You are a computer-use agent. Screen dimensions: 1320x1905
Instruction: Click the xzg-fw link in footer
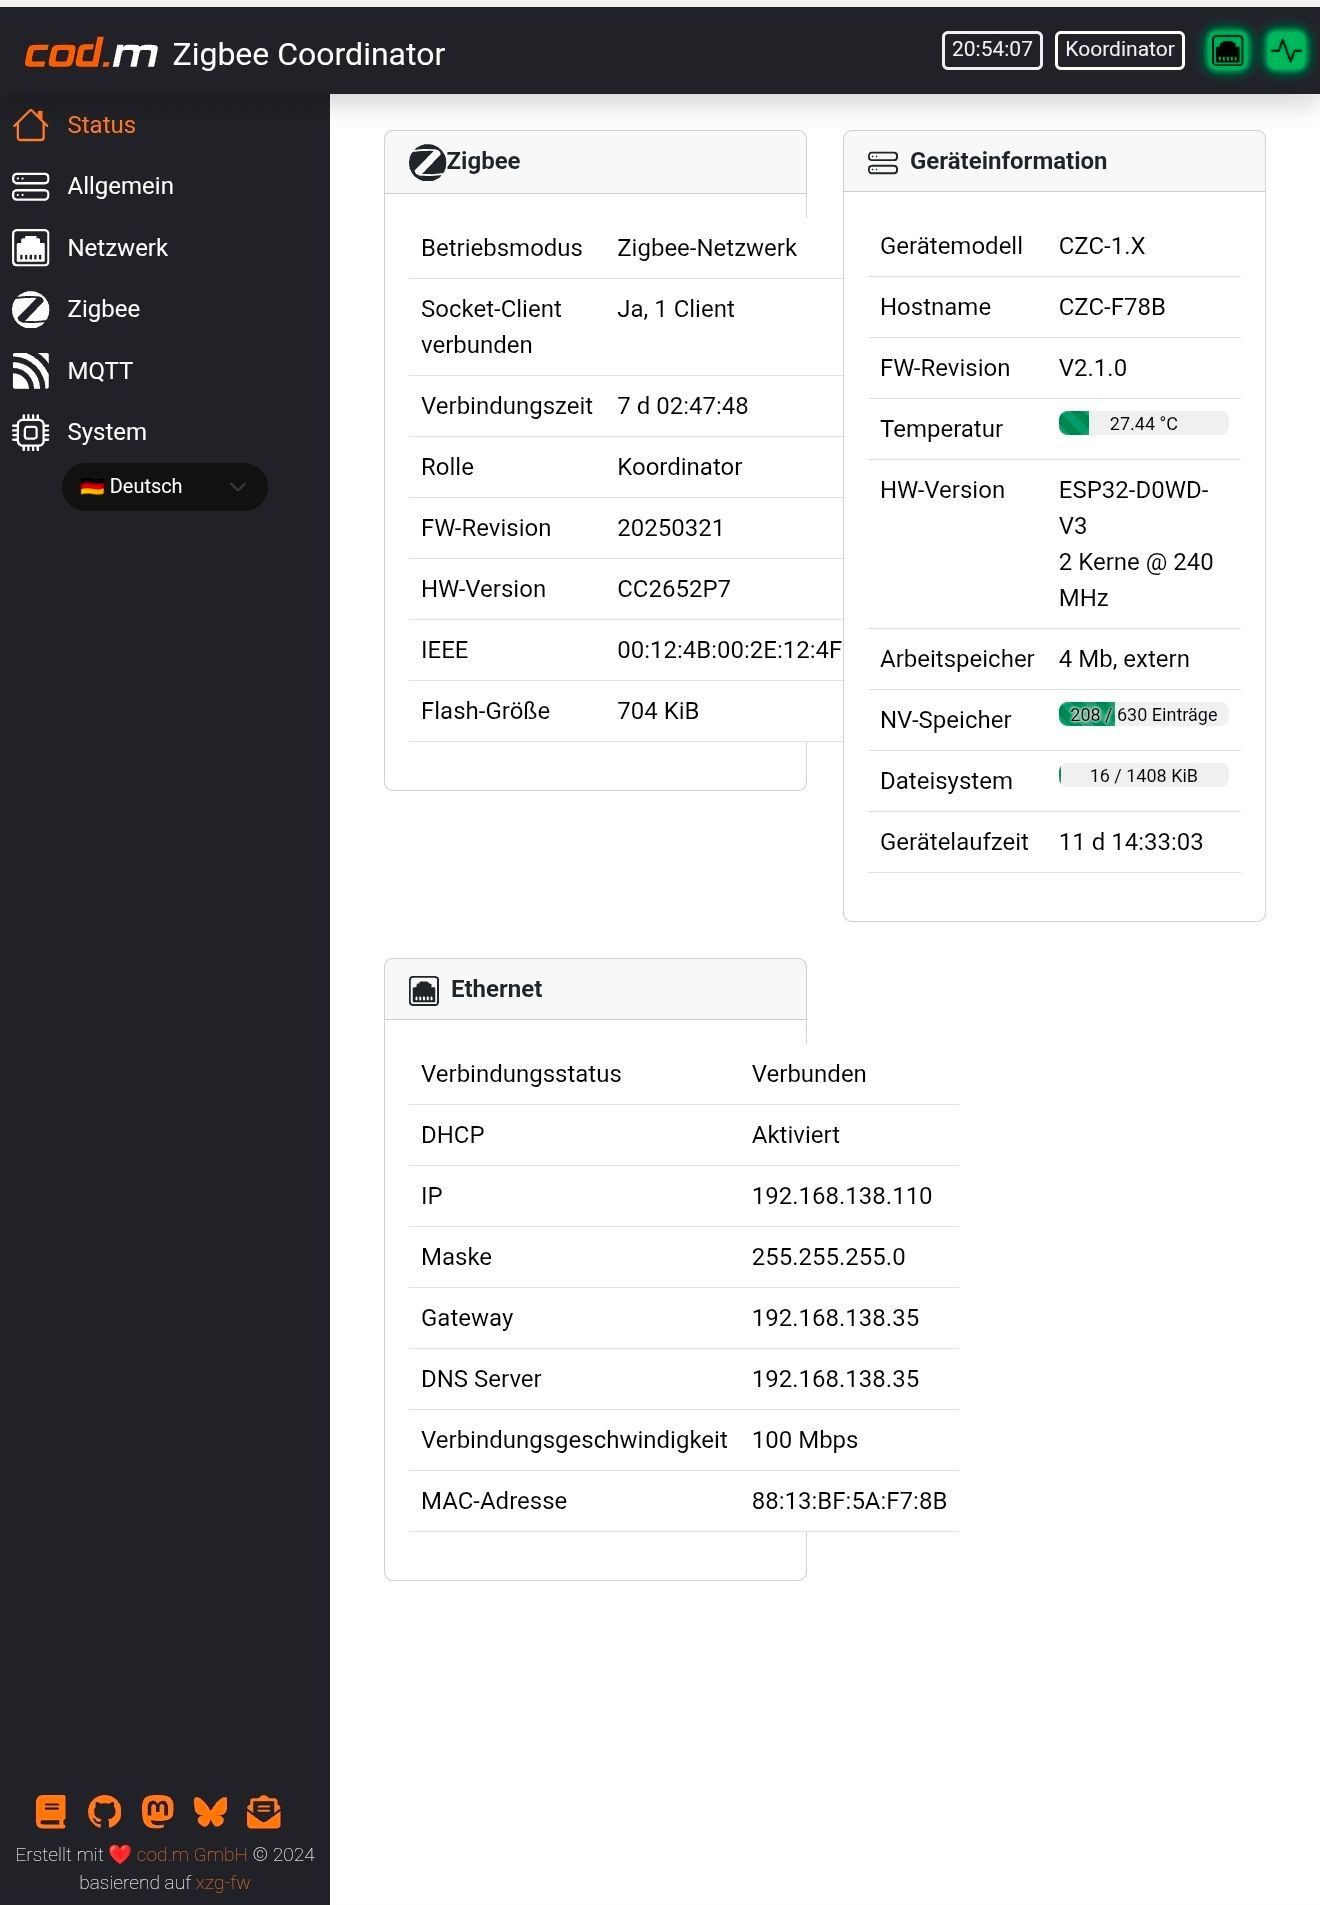223,1882
